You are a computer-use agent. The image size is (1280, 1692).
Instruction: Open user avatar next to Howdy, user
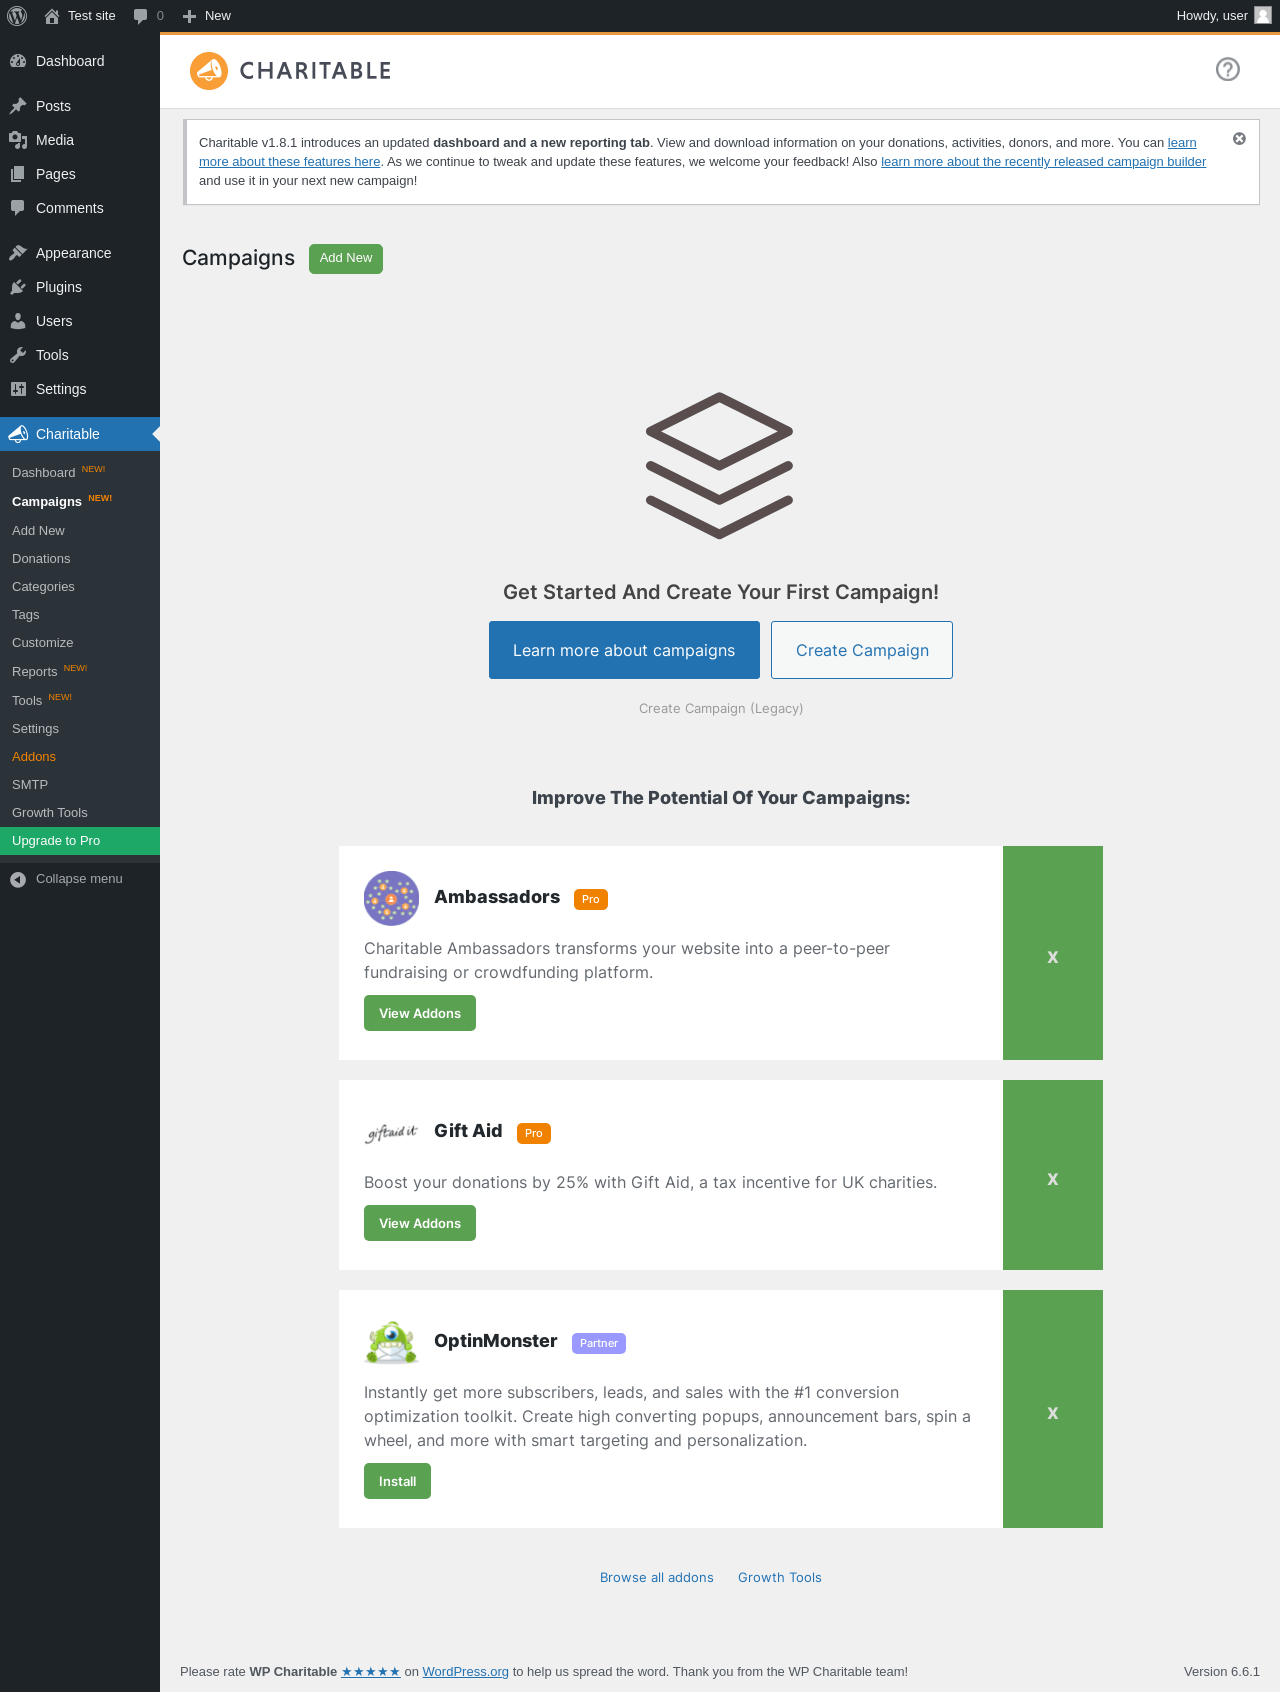pos(1263,15)
